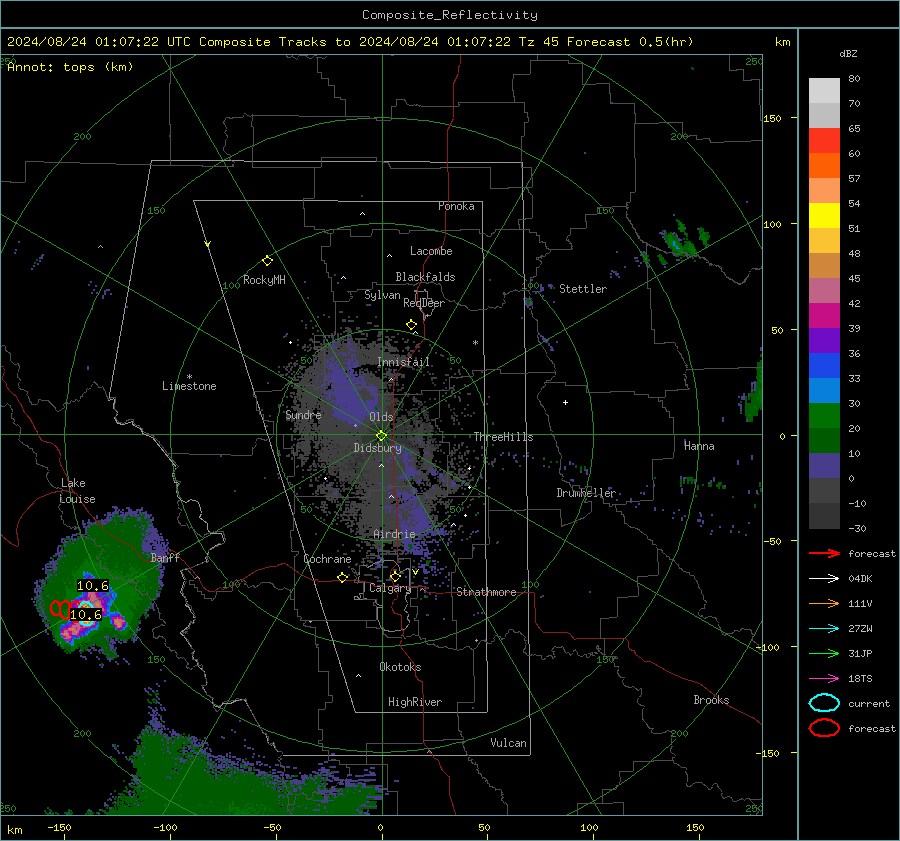The width and height of the screenshot is (900, 841).
Task: Click the Drumheller city label
Action: pyautogui.click(x=586, y=493)
